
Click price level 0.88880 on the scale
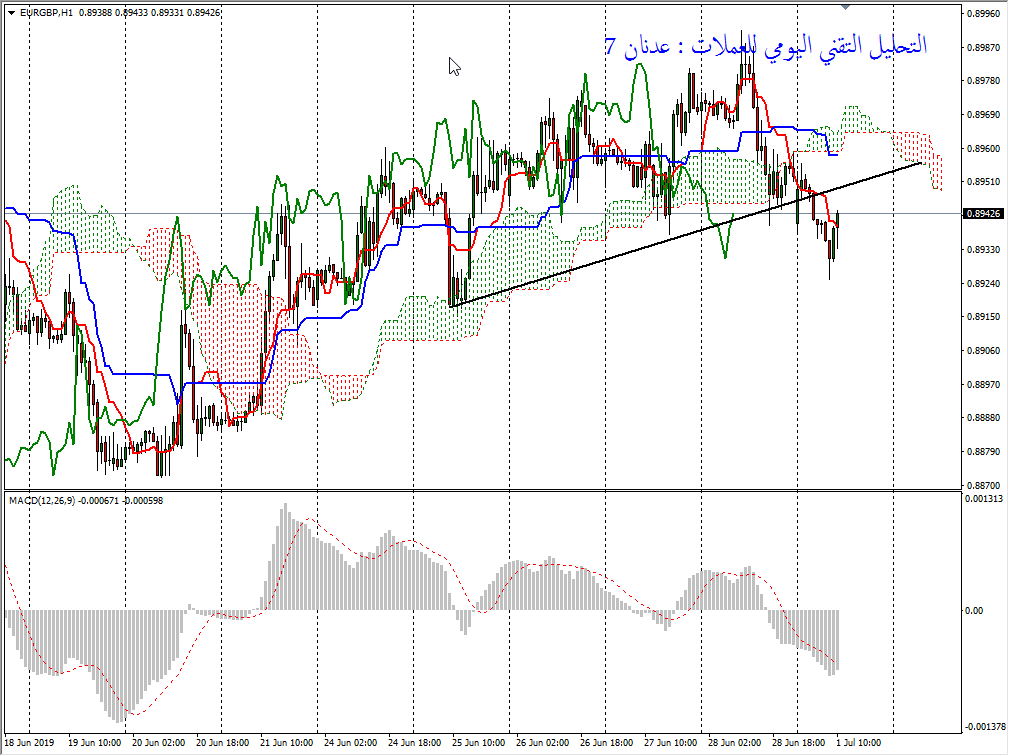pyautogui.click(x=984, y=418)
